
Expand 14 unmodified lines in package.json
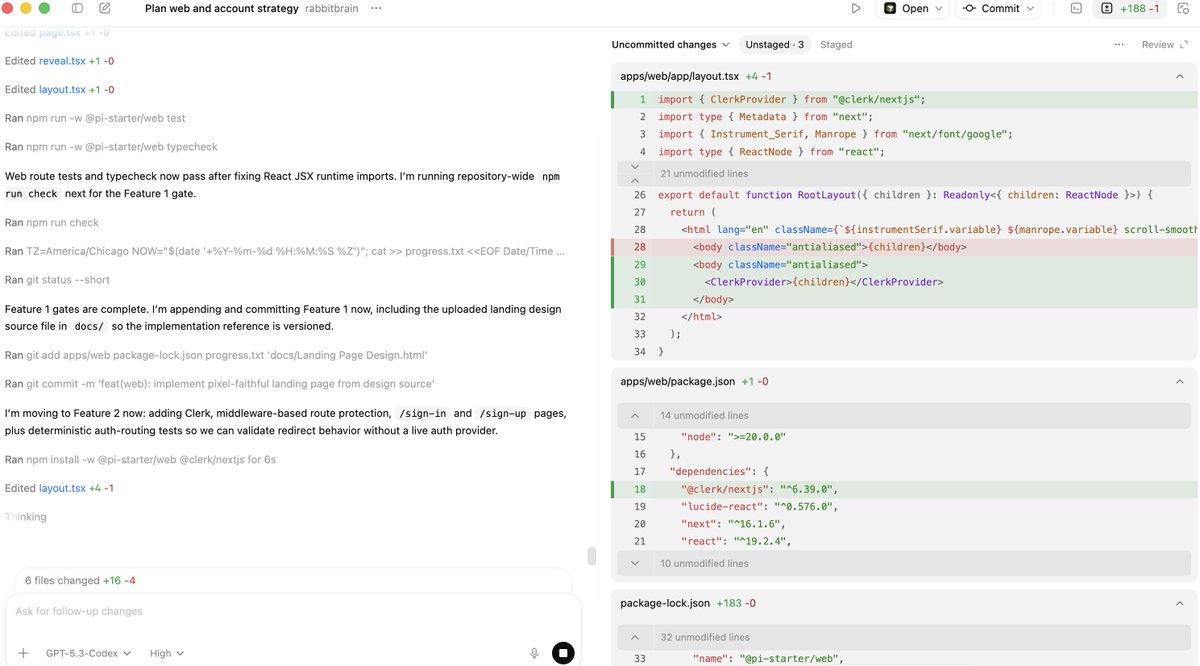[904, 415]
